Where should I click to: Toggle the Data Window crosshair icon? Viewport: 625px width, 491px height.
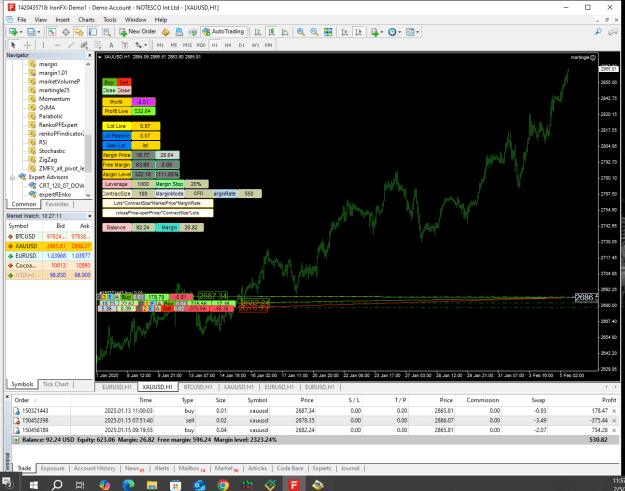(66, 32)
